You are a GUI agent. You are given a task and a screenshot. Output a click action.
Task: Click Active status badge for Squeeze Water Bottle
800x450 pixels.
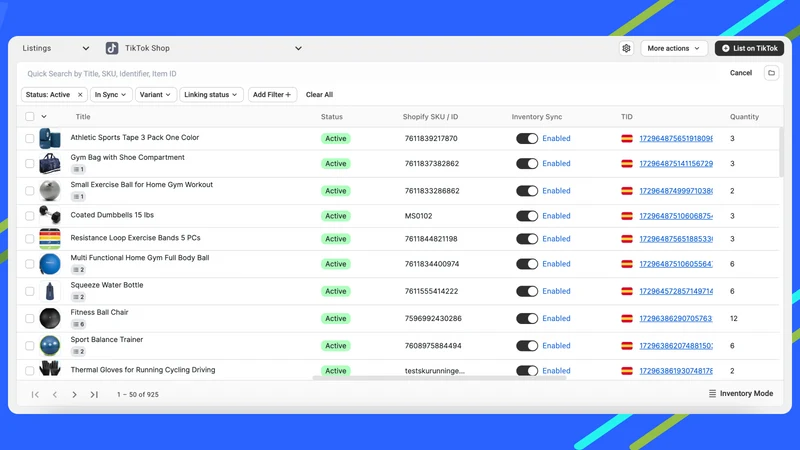[336, 291]
